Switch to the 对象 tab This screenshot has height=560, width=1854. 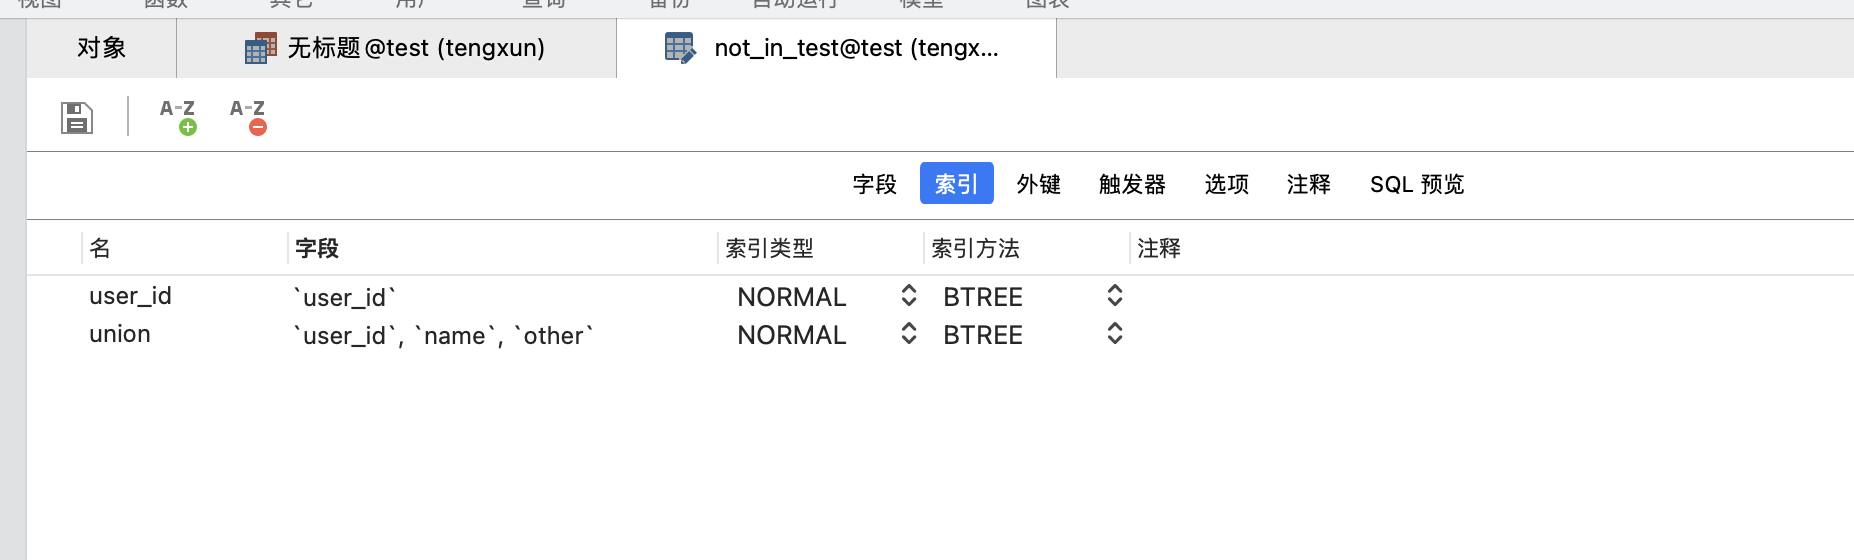[x=101, y=48]
